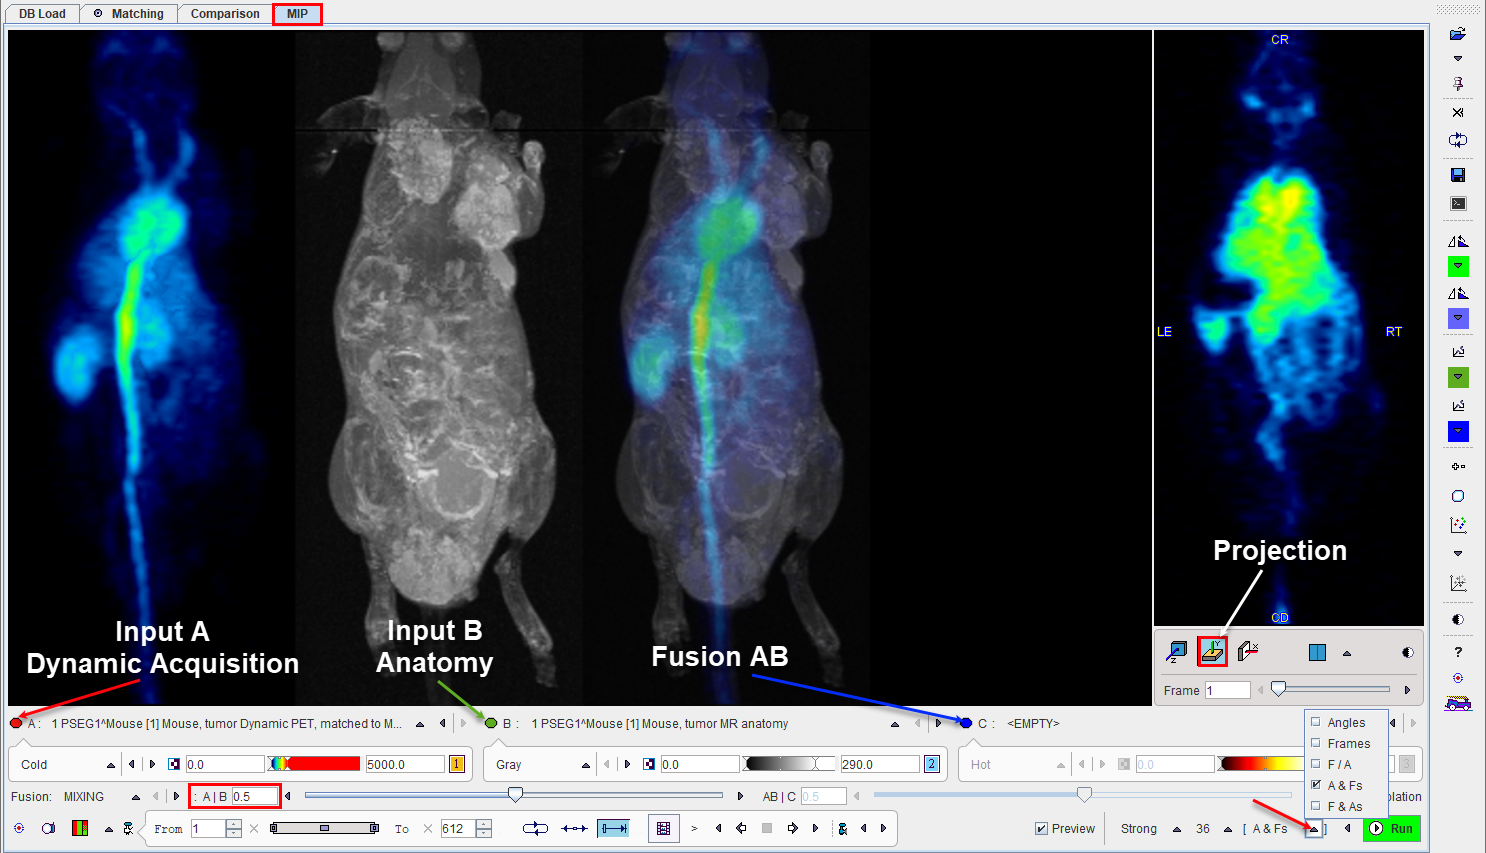Click the crossed arrows icon in right sidebar
Screen dimensions: 1486x853
(x=1458, y=112)
